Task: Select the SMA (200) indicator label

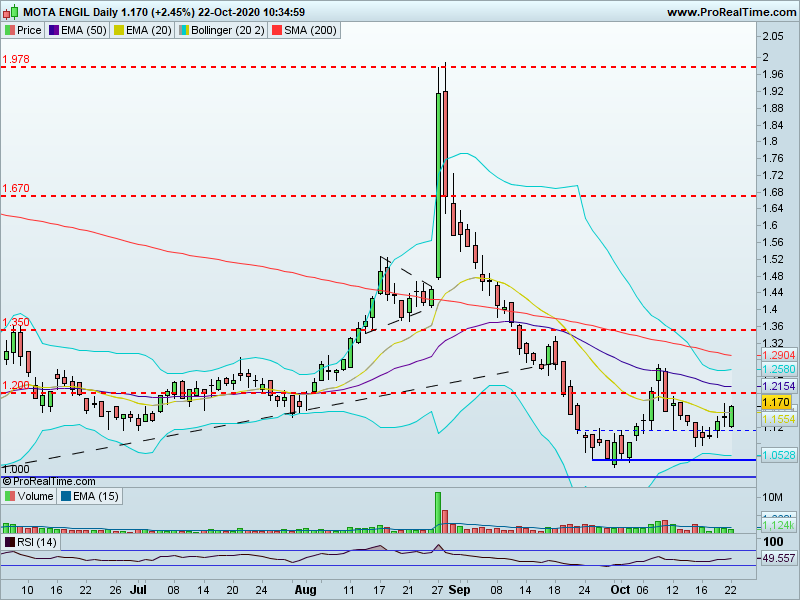Action: pyautogui.click(x=305, y=30)
